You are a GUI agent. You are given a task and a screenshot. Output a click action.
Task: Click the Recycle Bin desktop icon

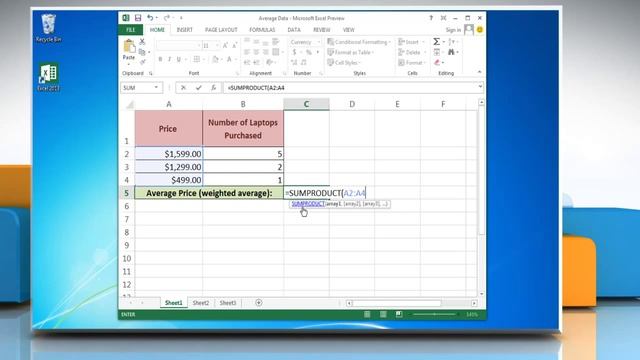(49, 28)
